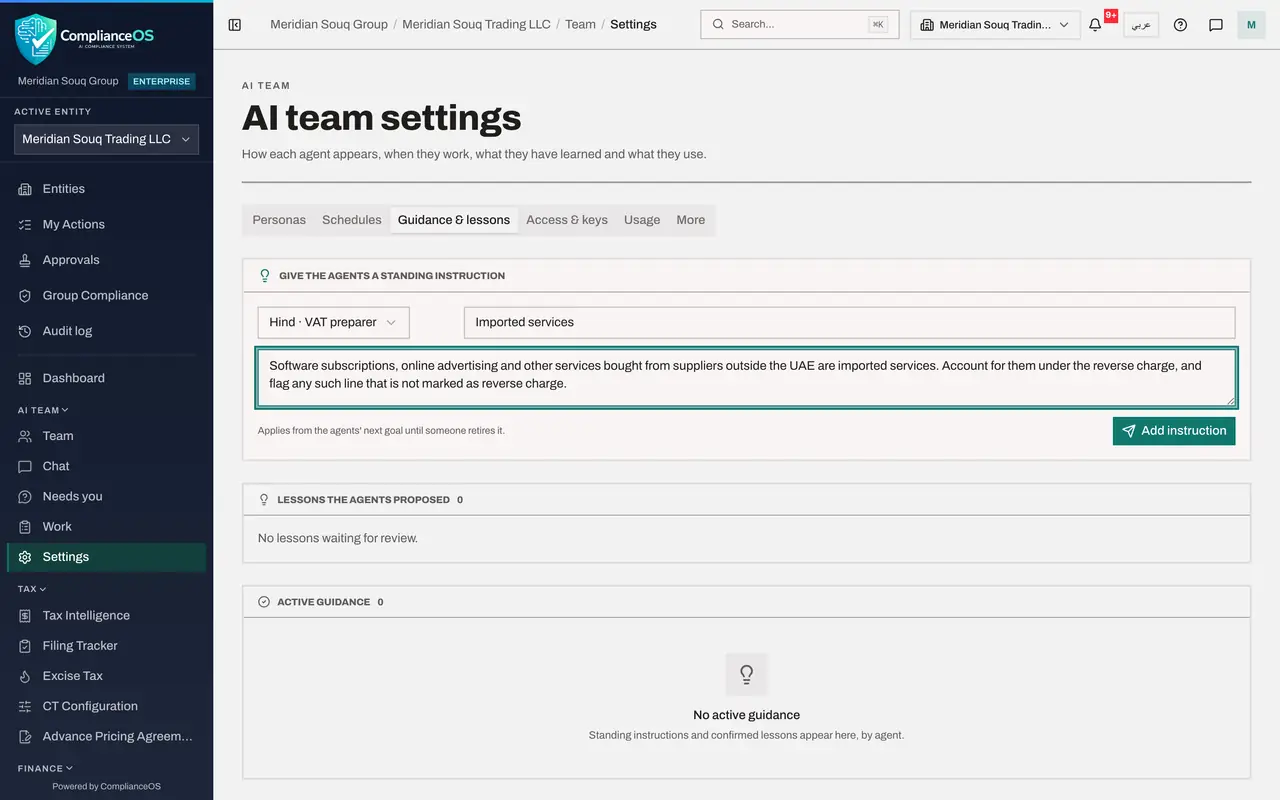Switch language with the Arabic button
The width and height of the screenshot is (1280, 800).
pos(1141,25)
